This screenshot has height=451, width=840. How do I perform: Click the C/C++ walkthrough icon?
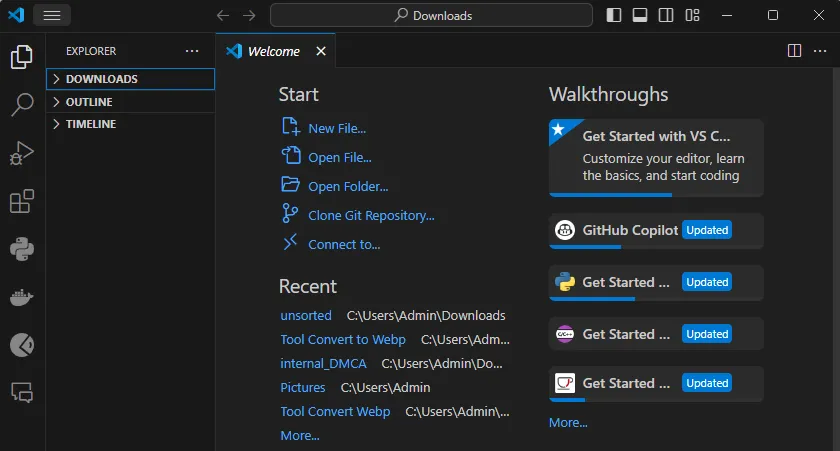pyautogui.click(x=565, y=334)
